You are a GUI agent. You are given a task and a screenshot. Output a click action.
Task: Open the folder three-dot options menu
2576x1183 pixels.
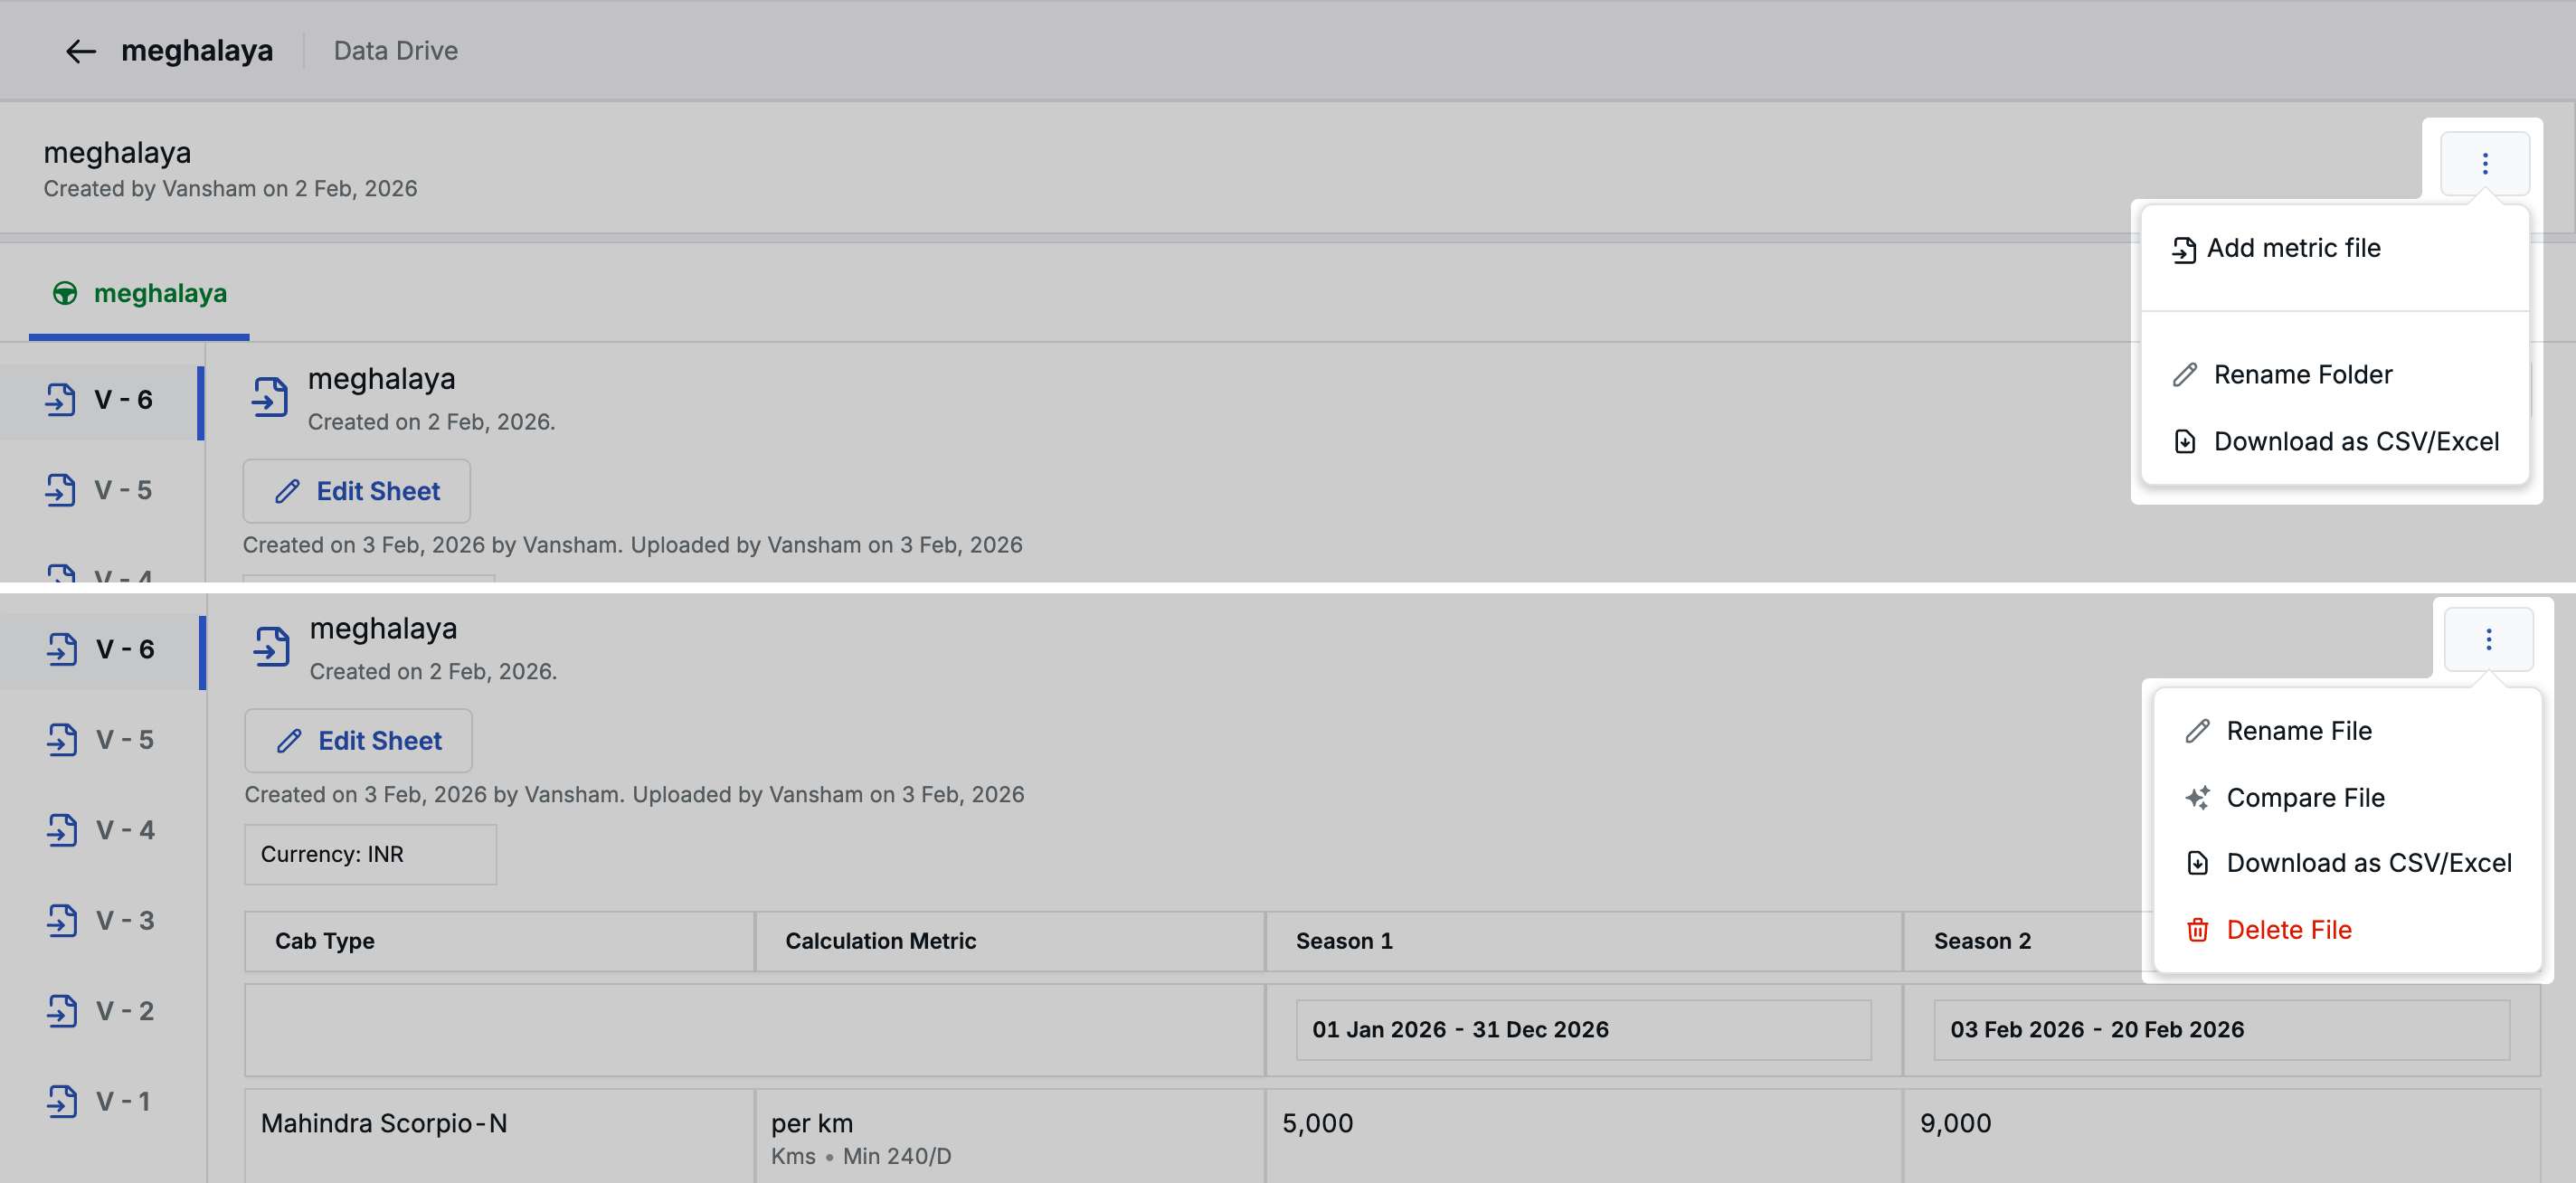2484,164
